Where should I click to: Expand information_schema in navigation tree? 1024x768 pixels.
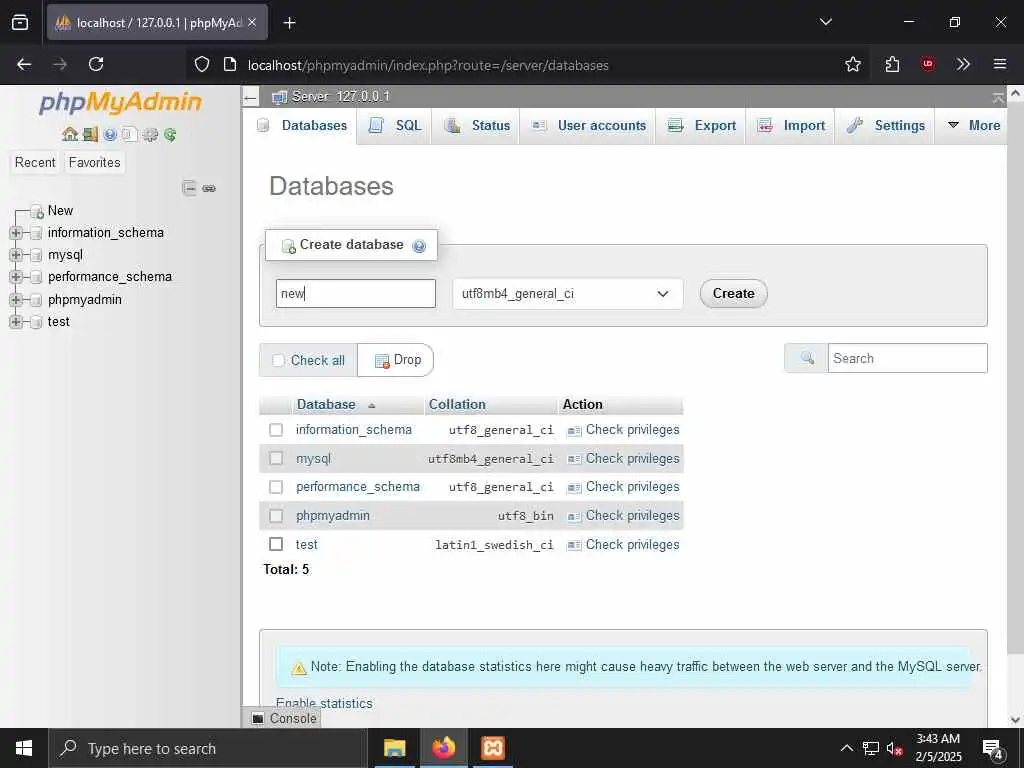(16, 233)
